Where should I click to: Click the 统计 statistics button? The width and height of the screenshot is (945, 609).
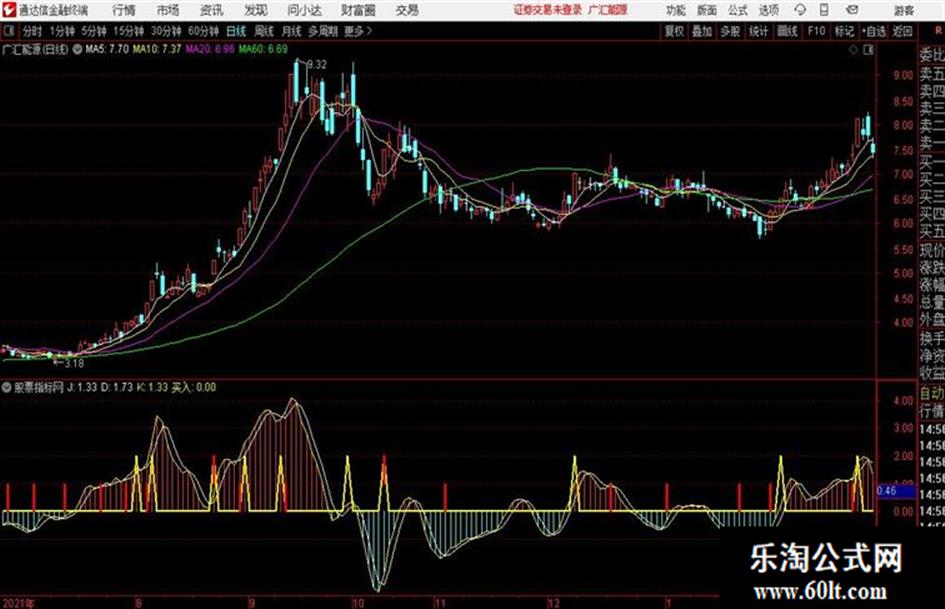[758, 31]
